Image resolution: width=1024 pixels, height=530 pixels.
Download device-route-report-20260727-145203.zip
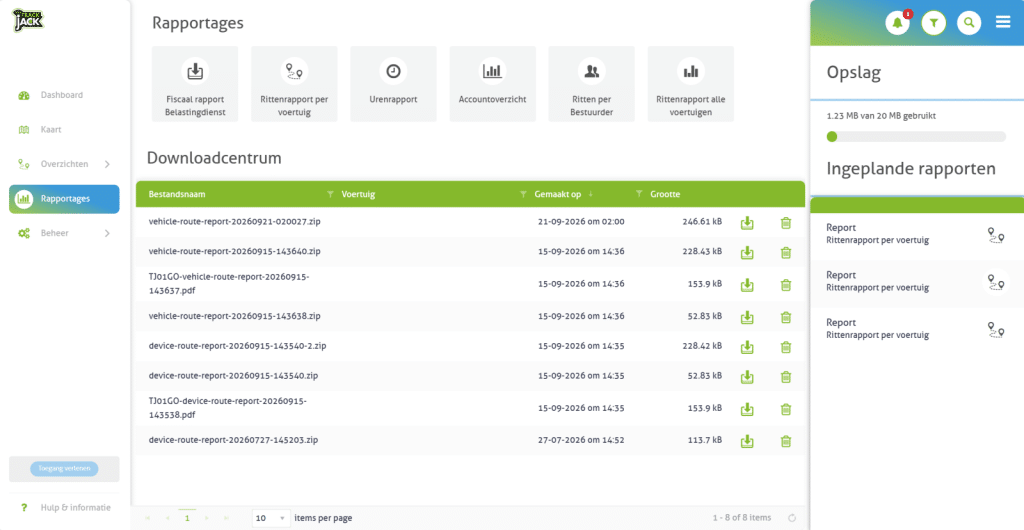[x=747, y=441]
